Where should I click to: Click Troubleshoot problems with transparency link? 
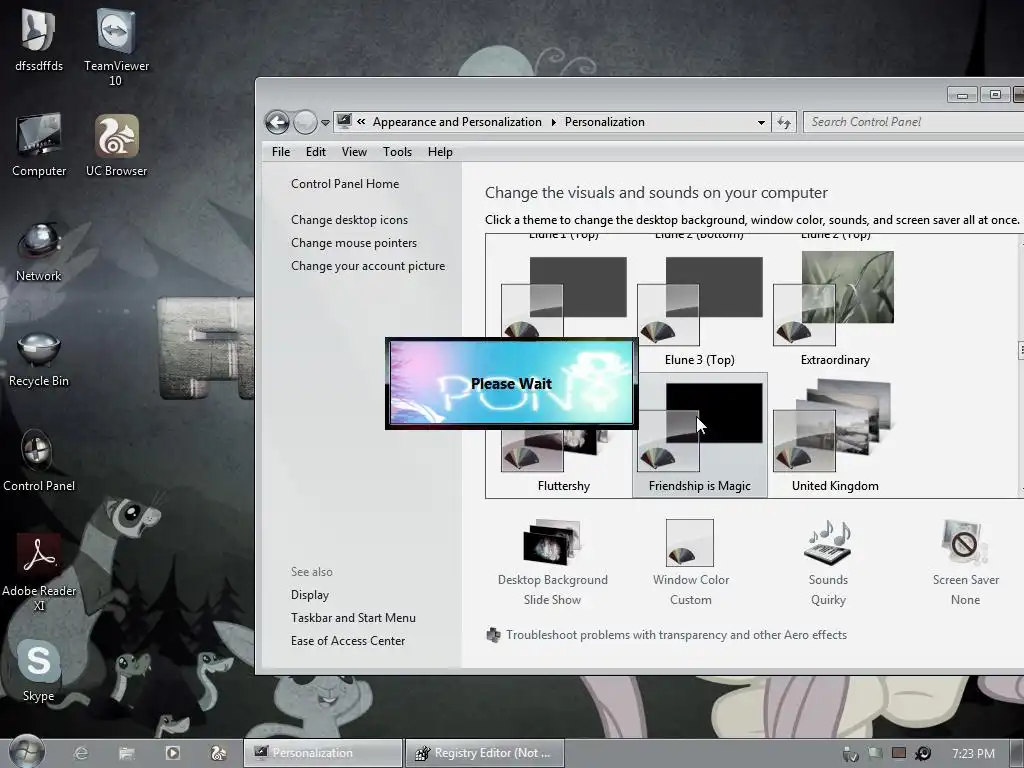pos(676,635)
